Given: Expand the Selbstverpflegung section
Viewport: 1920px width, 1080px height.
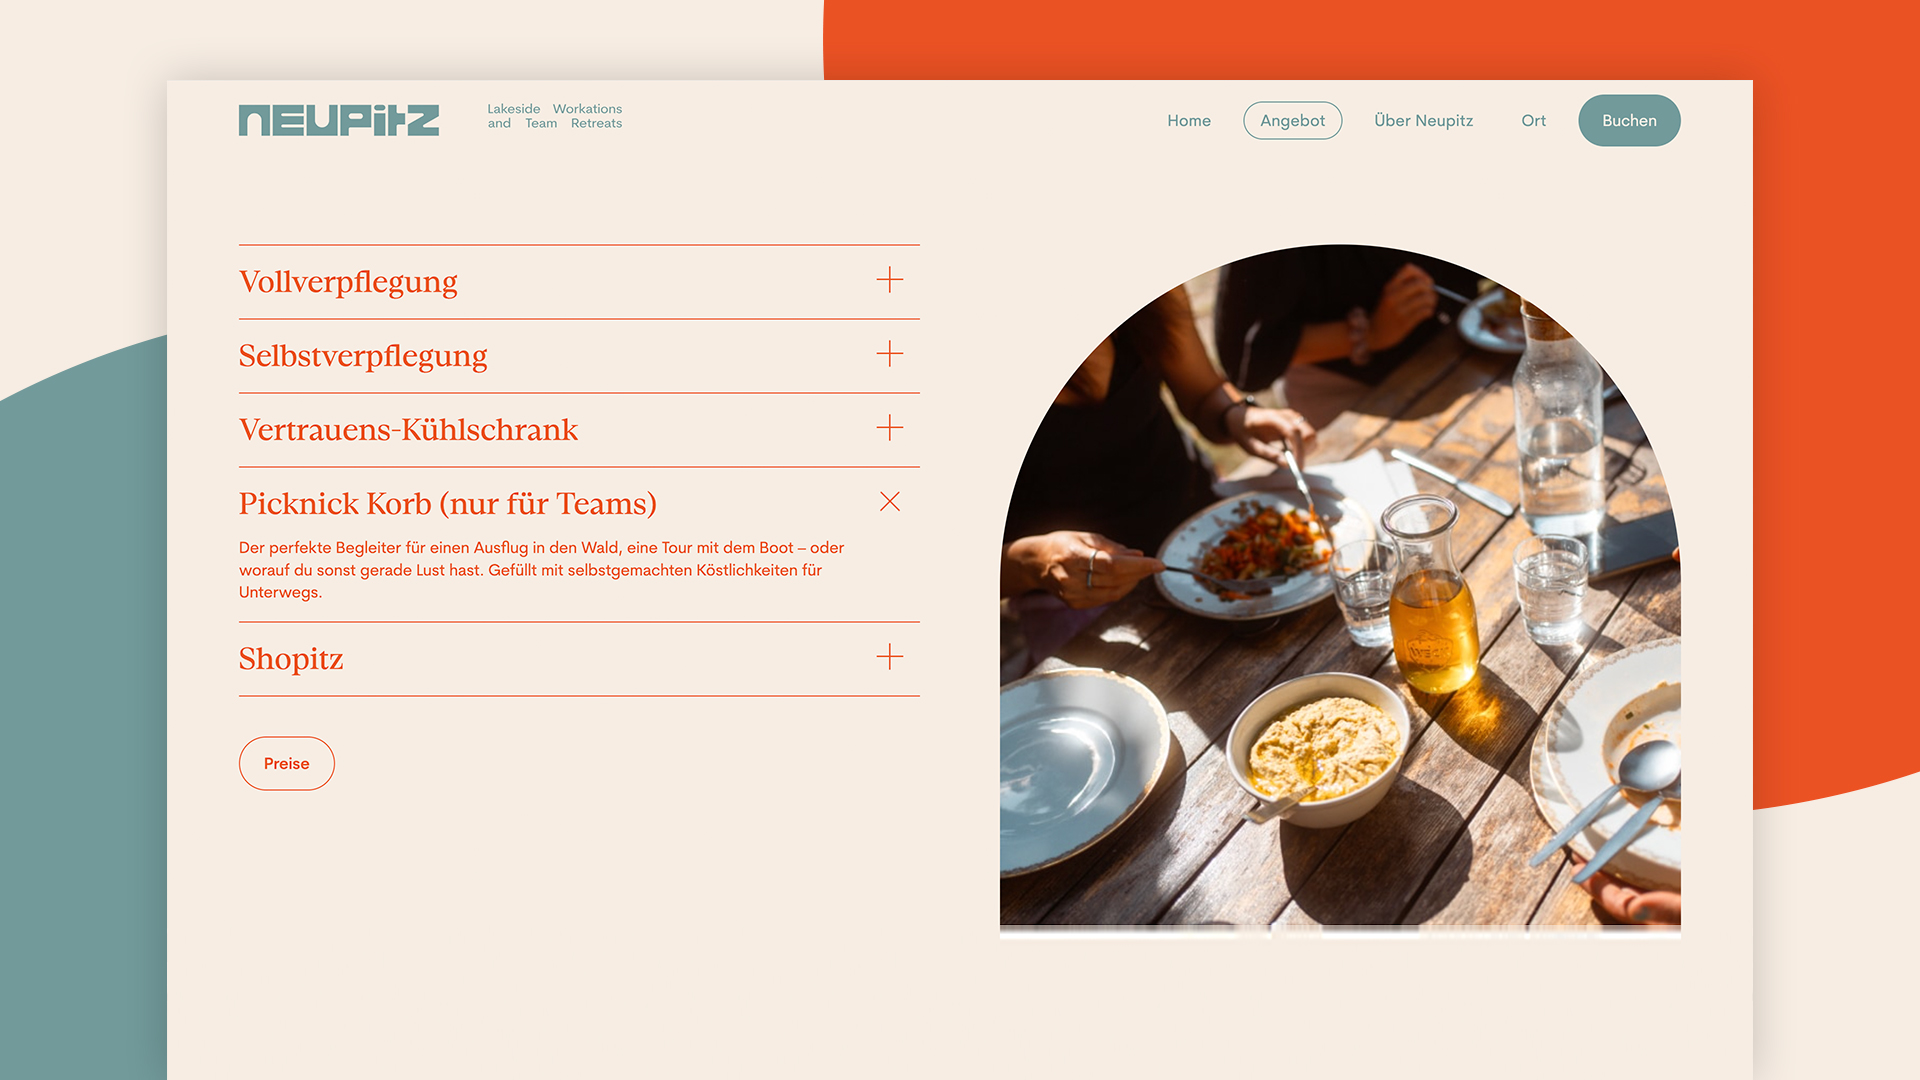Looking at the screenshot, I should [x=889, y=353].
